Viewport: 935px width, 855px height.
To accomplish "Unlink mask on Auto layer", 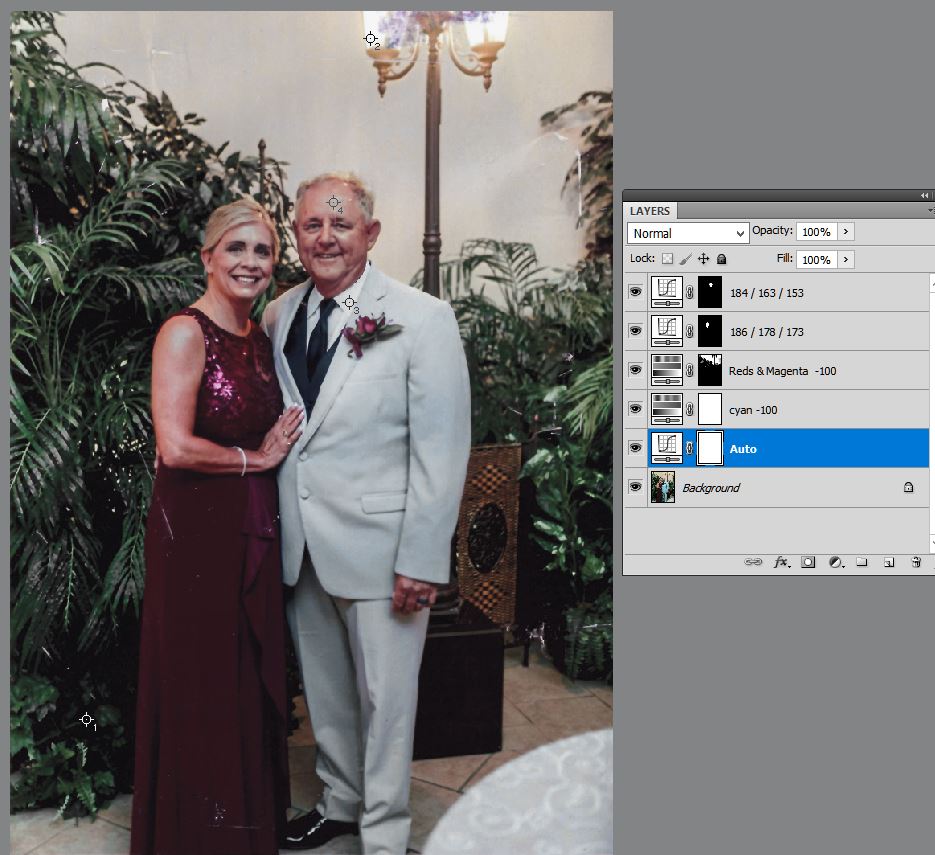I will point(690,448).
